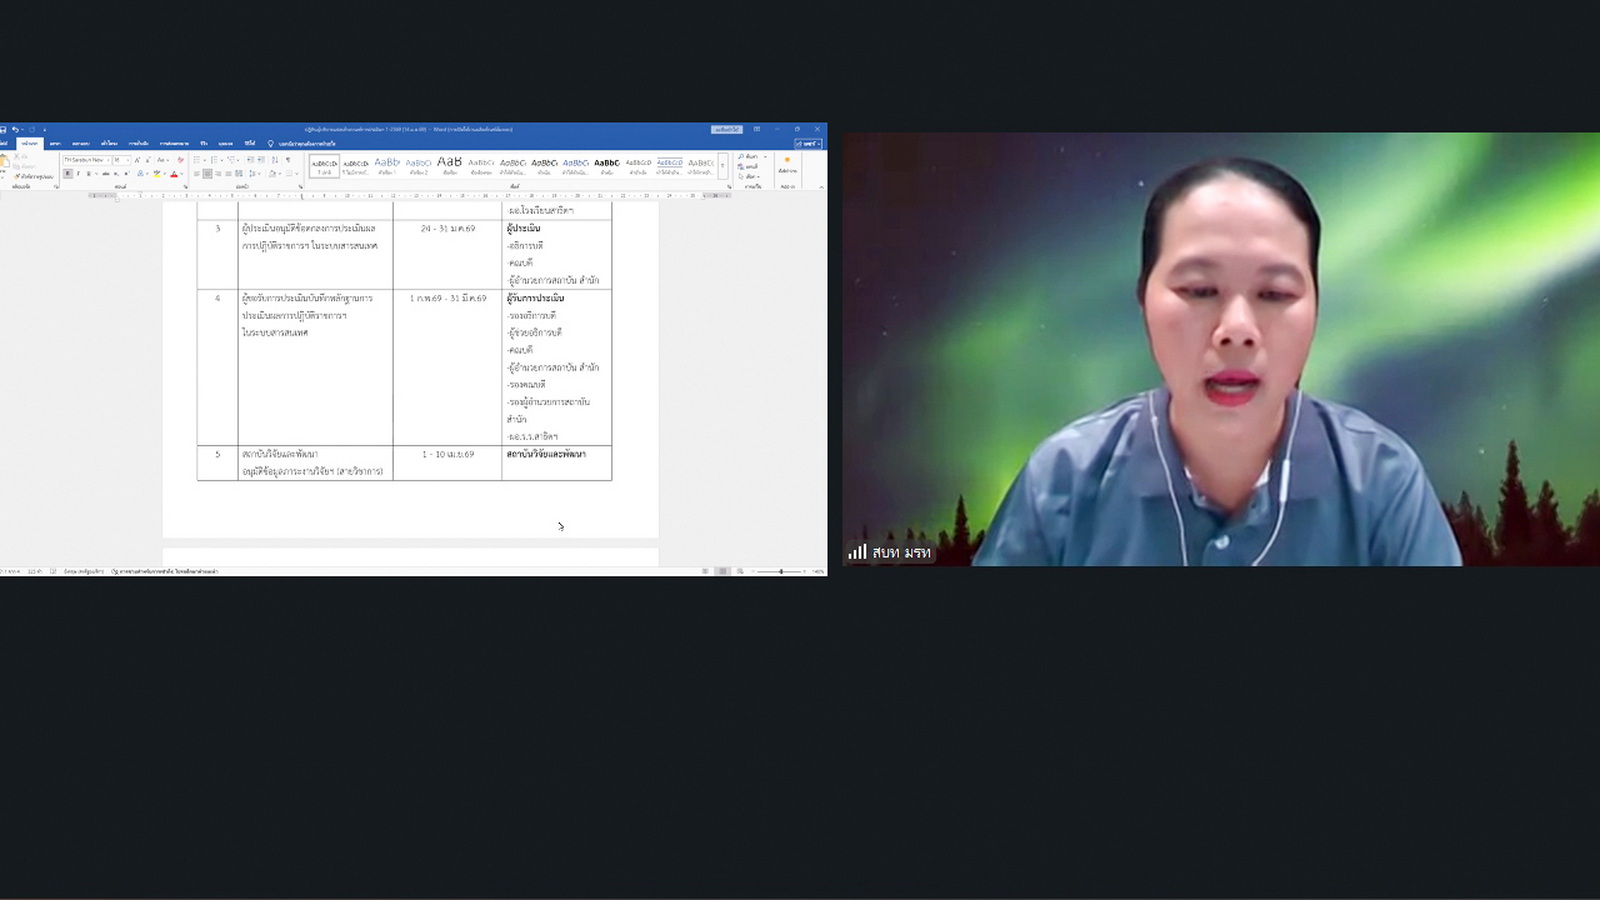
Task: Toggle show paragraph marks pilcrow
Action: [288, 160]
